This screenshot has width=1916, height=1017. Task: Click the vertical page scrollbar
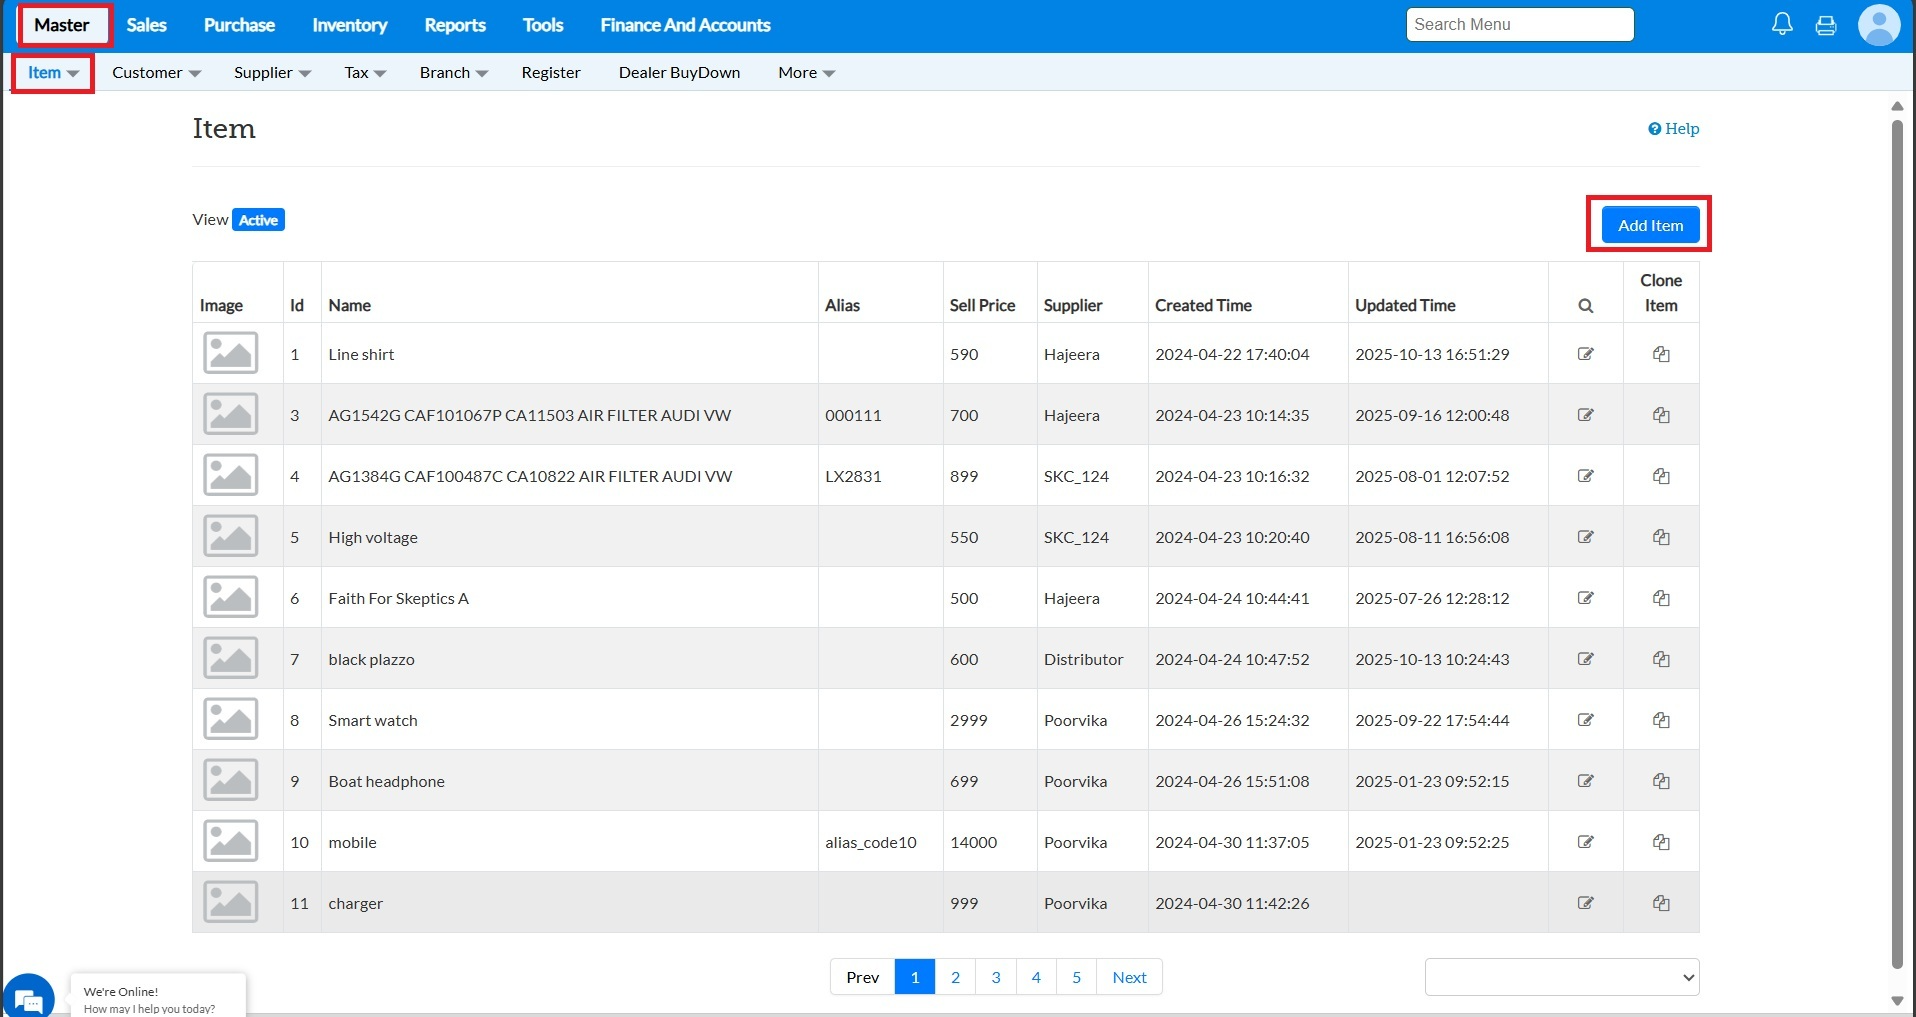(x=1896, y=540)
